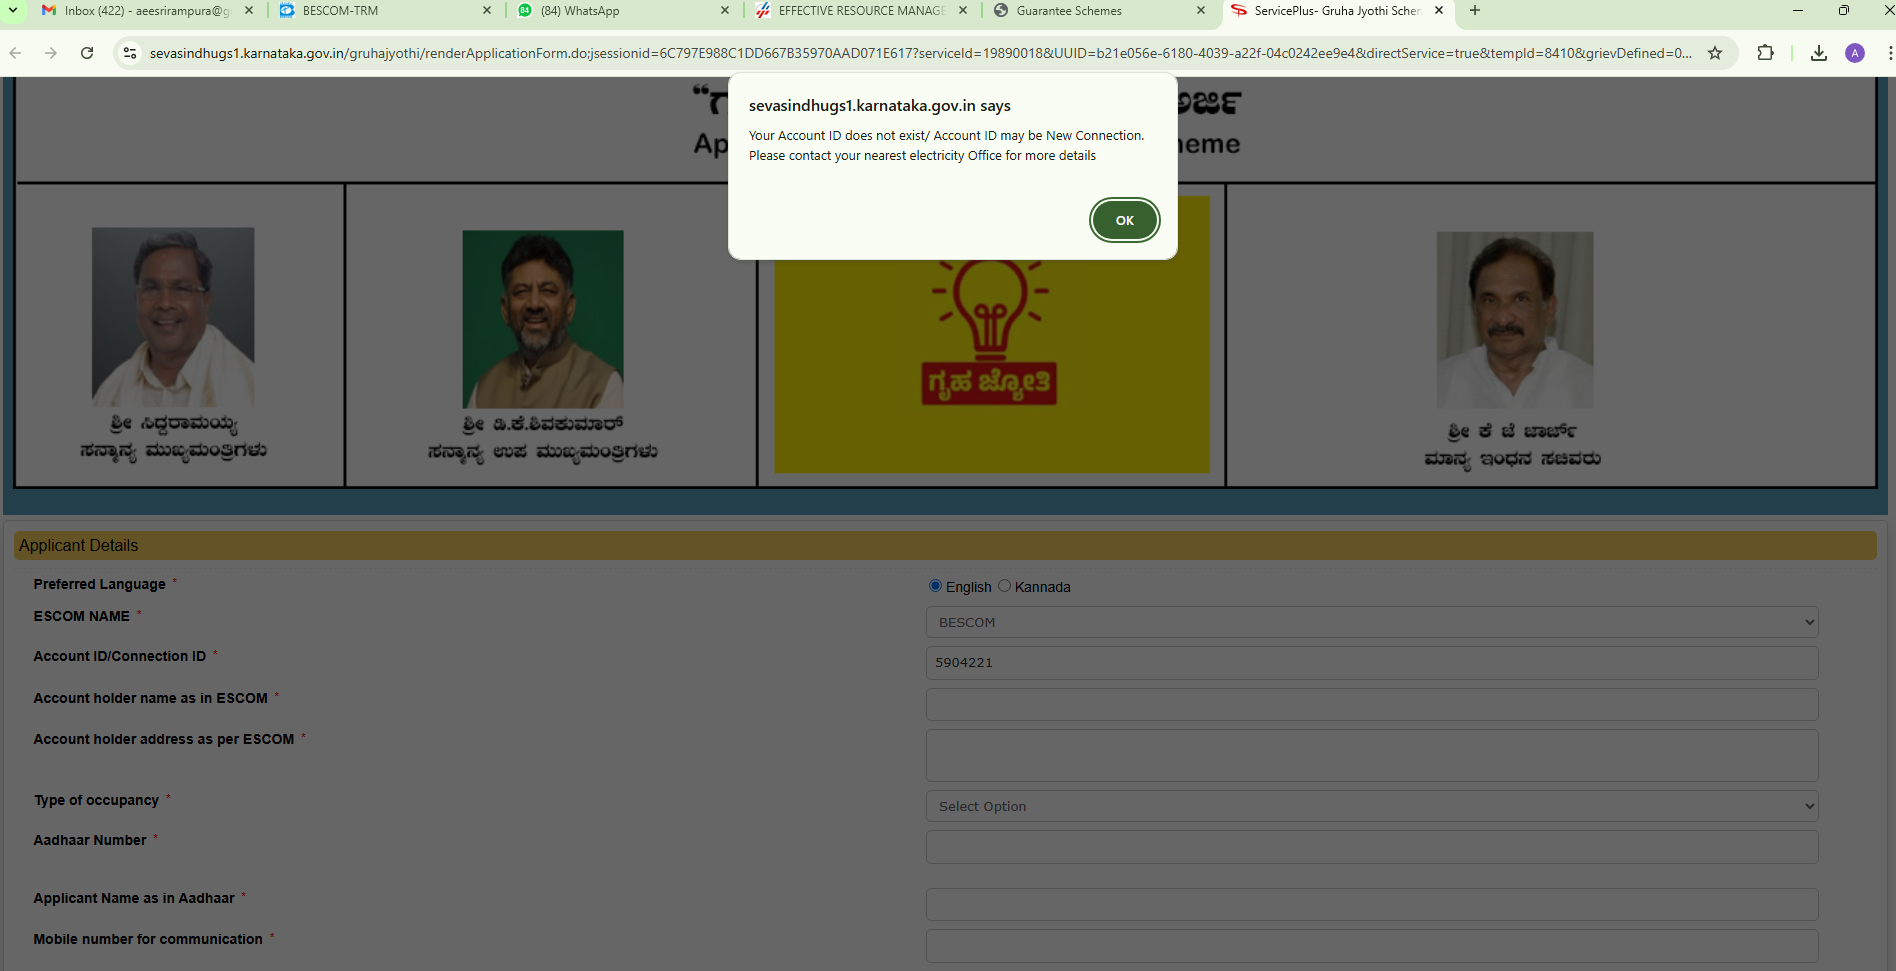Viewport: 1896px width, 971px height.
Task: Open the downloads panel
Action: [1819, 53]
